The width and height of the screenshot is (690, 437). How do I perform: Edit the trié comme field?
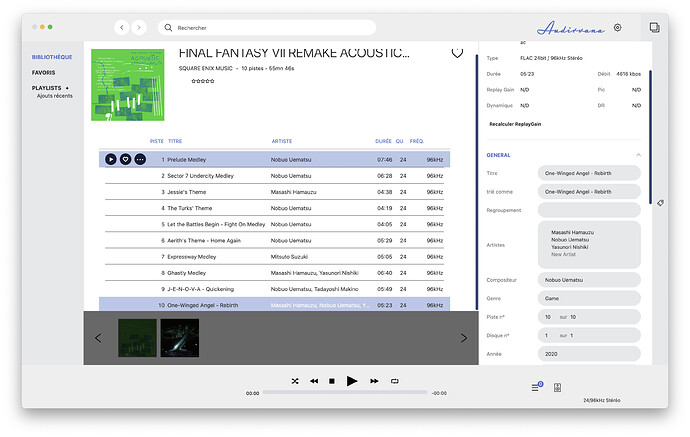(589, 191)
